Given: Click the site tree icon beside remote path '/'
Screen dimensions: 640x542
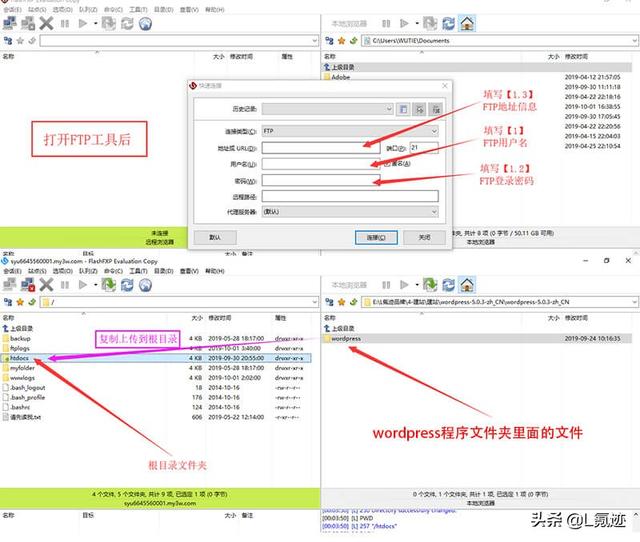Looking at the screenshot, I should click(x=8, y=302).
